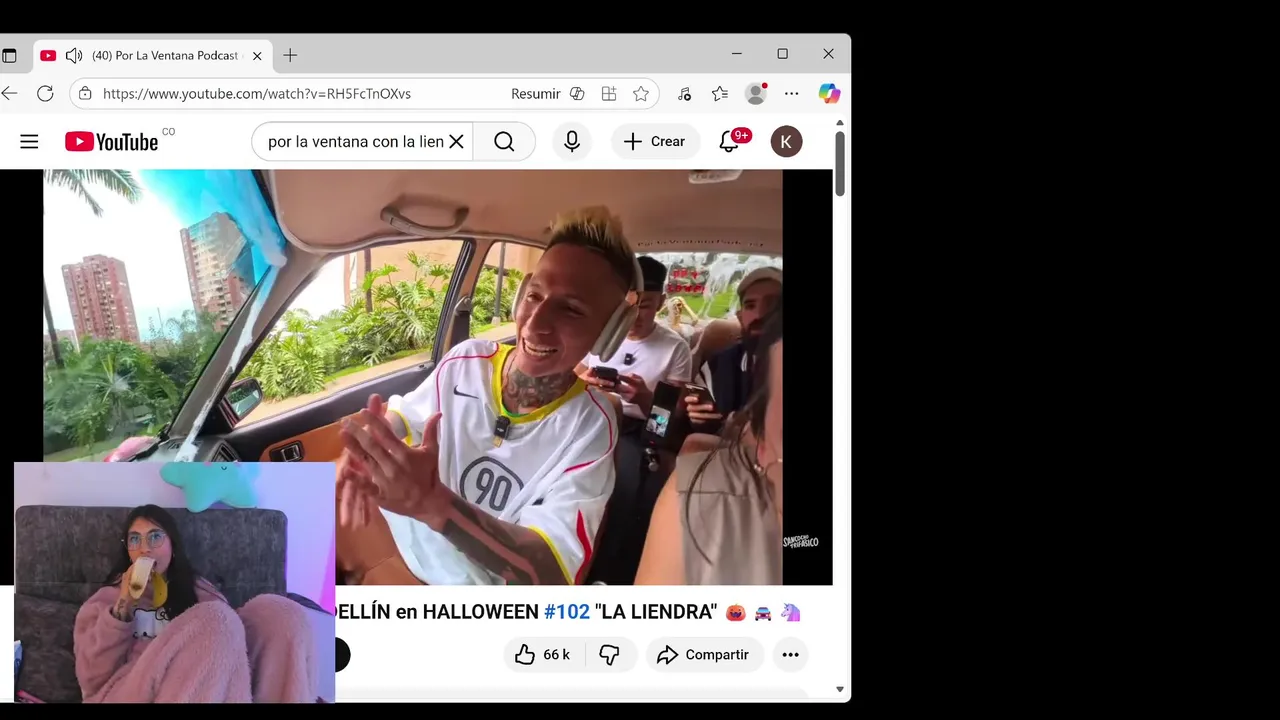Click the browser address bar URL
Image resolution: width=1280 pixels, height=720 pixels.
(x=257, y=94)
